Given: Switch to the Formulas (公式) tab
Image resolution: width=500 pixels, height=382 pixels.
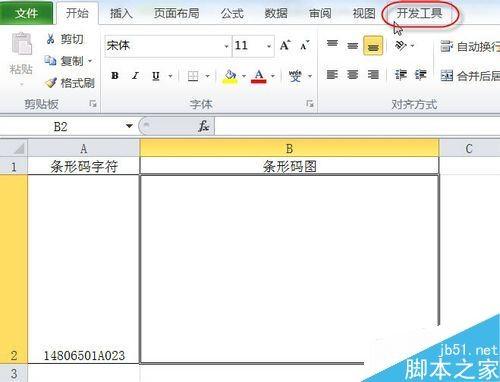Looking at the screenshot, I should pyautogui.click(x=232, y=13).
